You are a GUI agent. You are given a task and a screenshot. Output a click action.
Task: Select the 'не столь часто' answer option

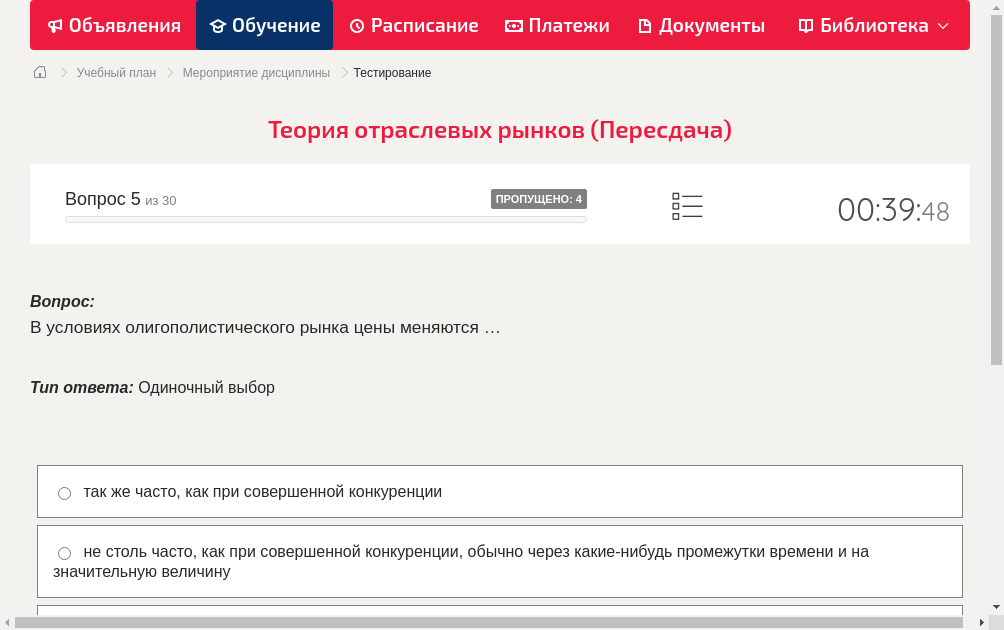tap(64, 553)
